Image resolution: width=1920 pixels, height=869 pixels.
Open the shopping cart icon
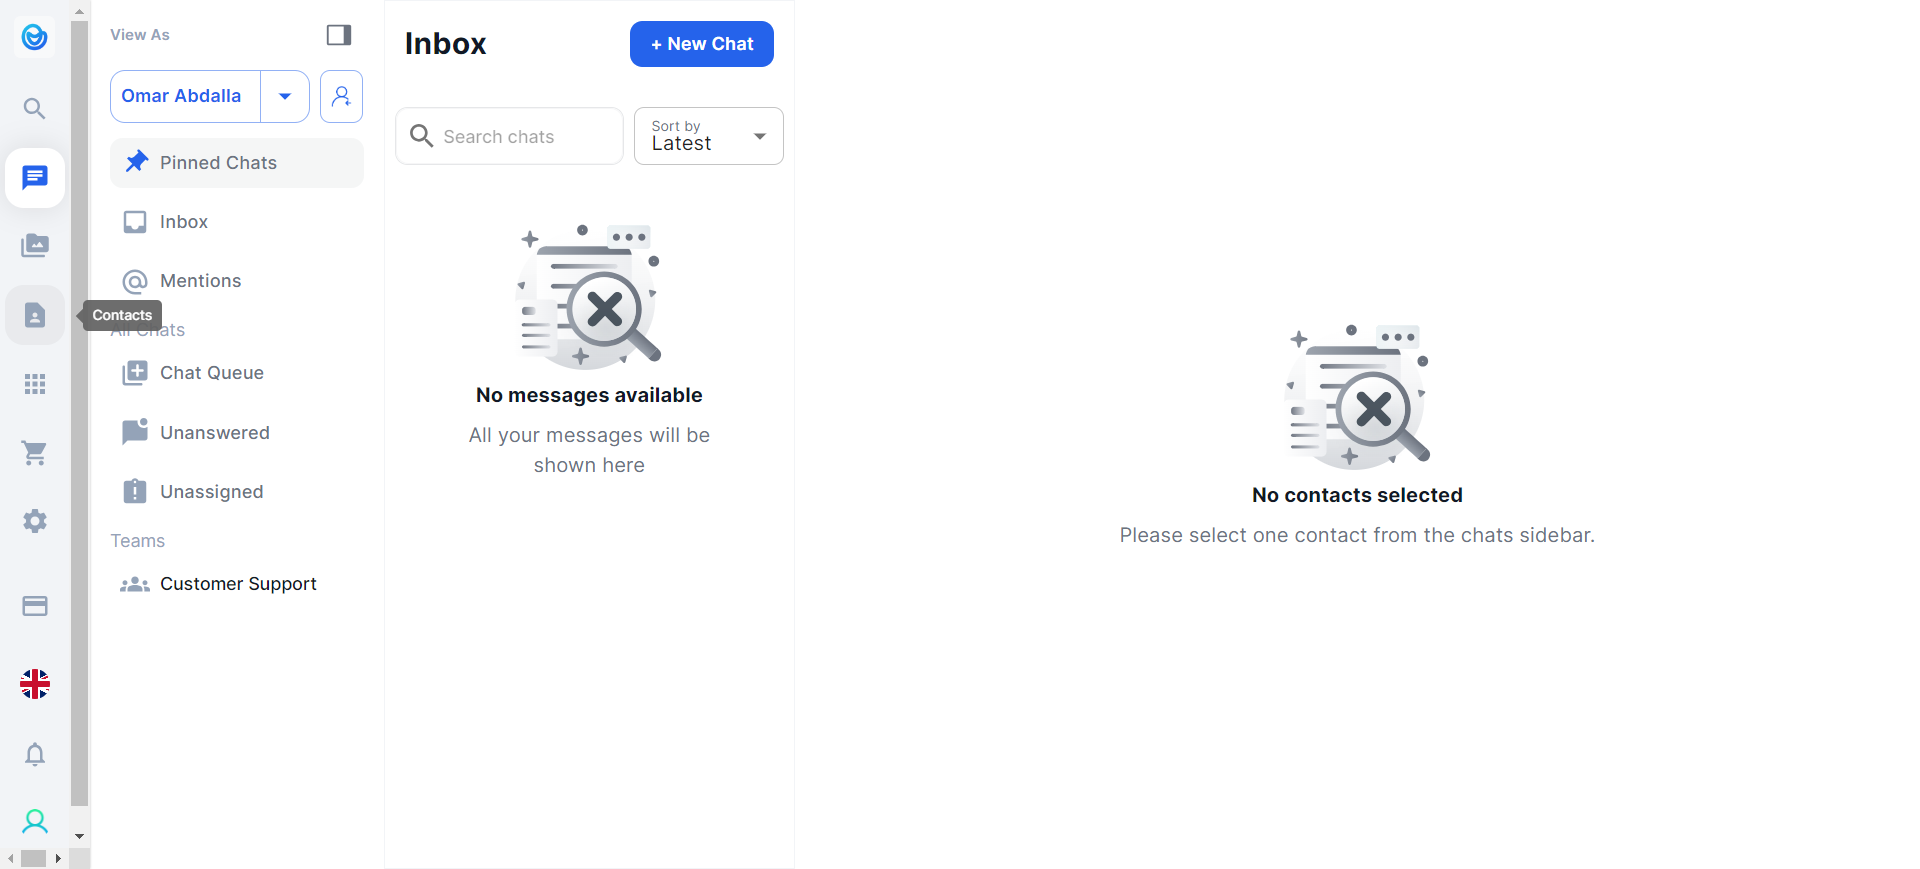[35, 453]
